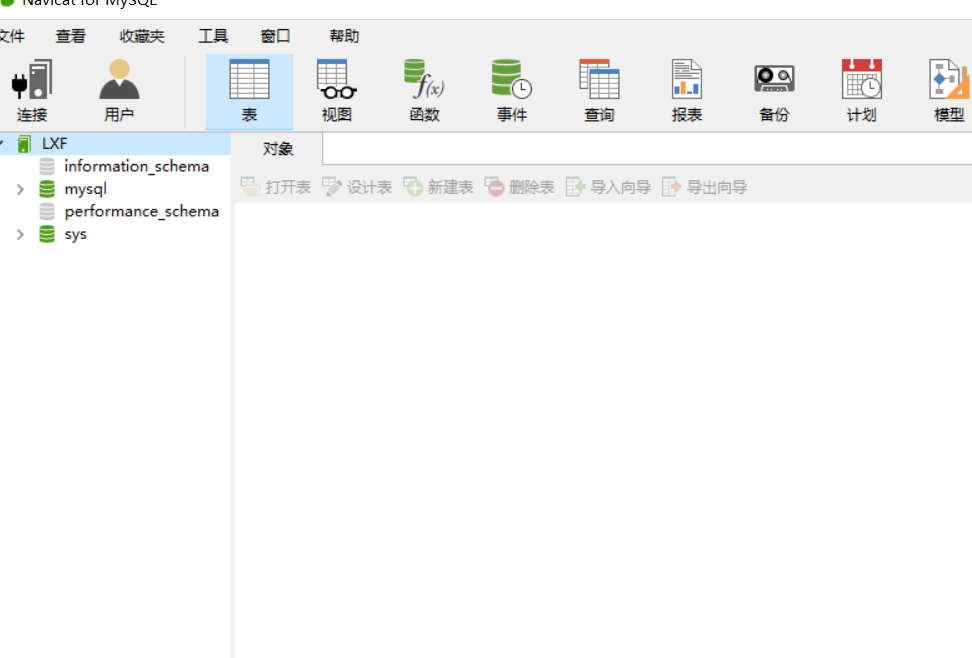Click the 导入向导 (Import Wizard) button
972x658 pixels.
608,187
